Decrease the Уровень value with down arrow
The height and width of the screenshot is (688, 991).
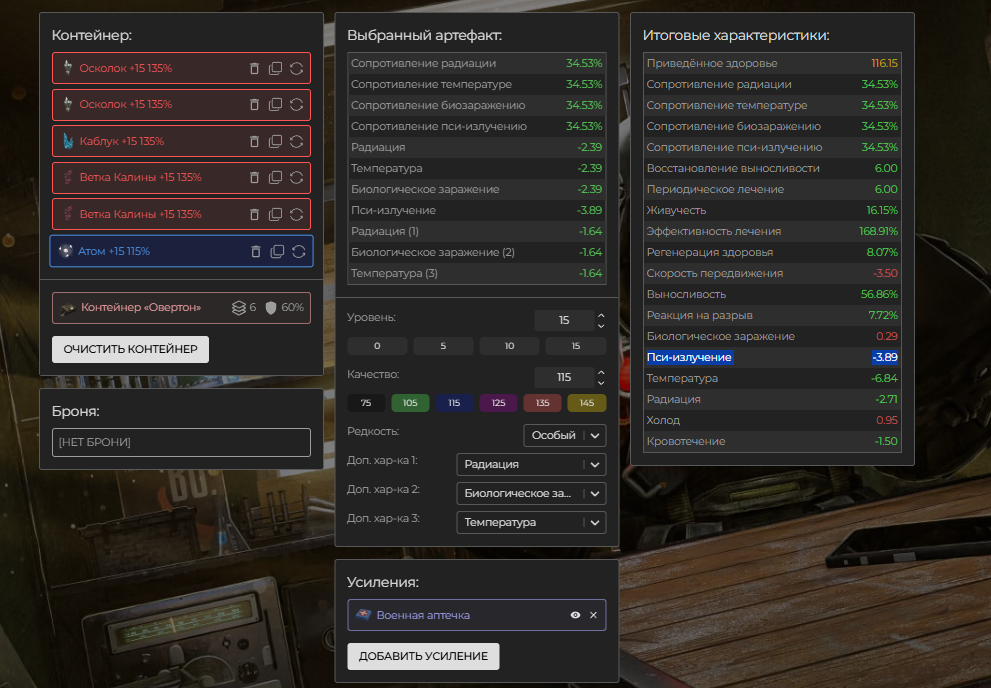coord(601,325)
